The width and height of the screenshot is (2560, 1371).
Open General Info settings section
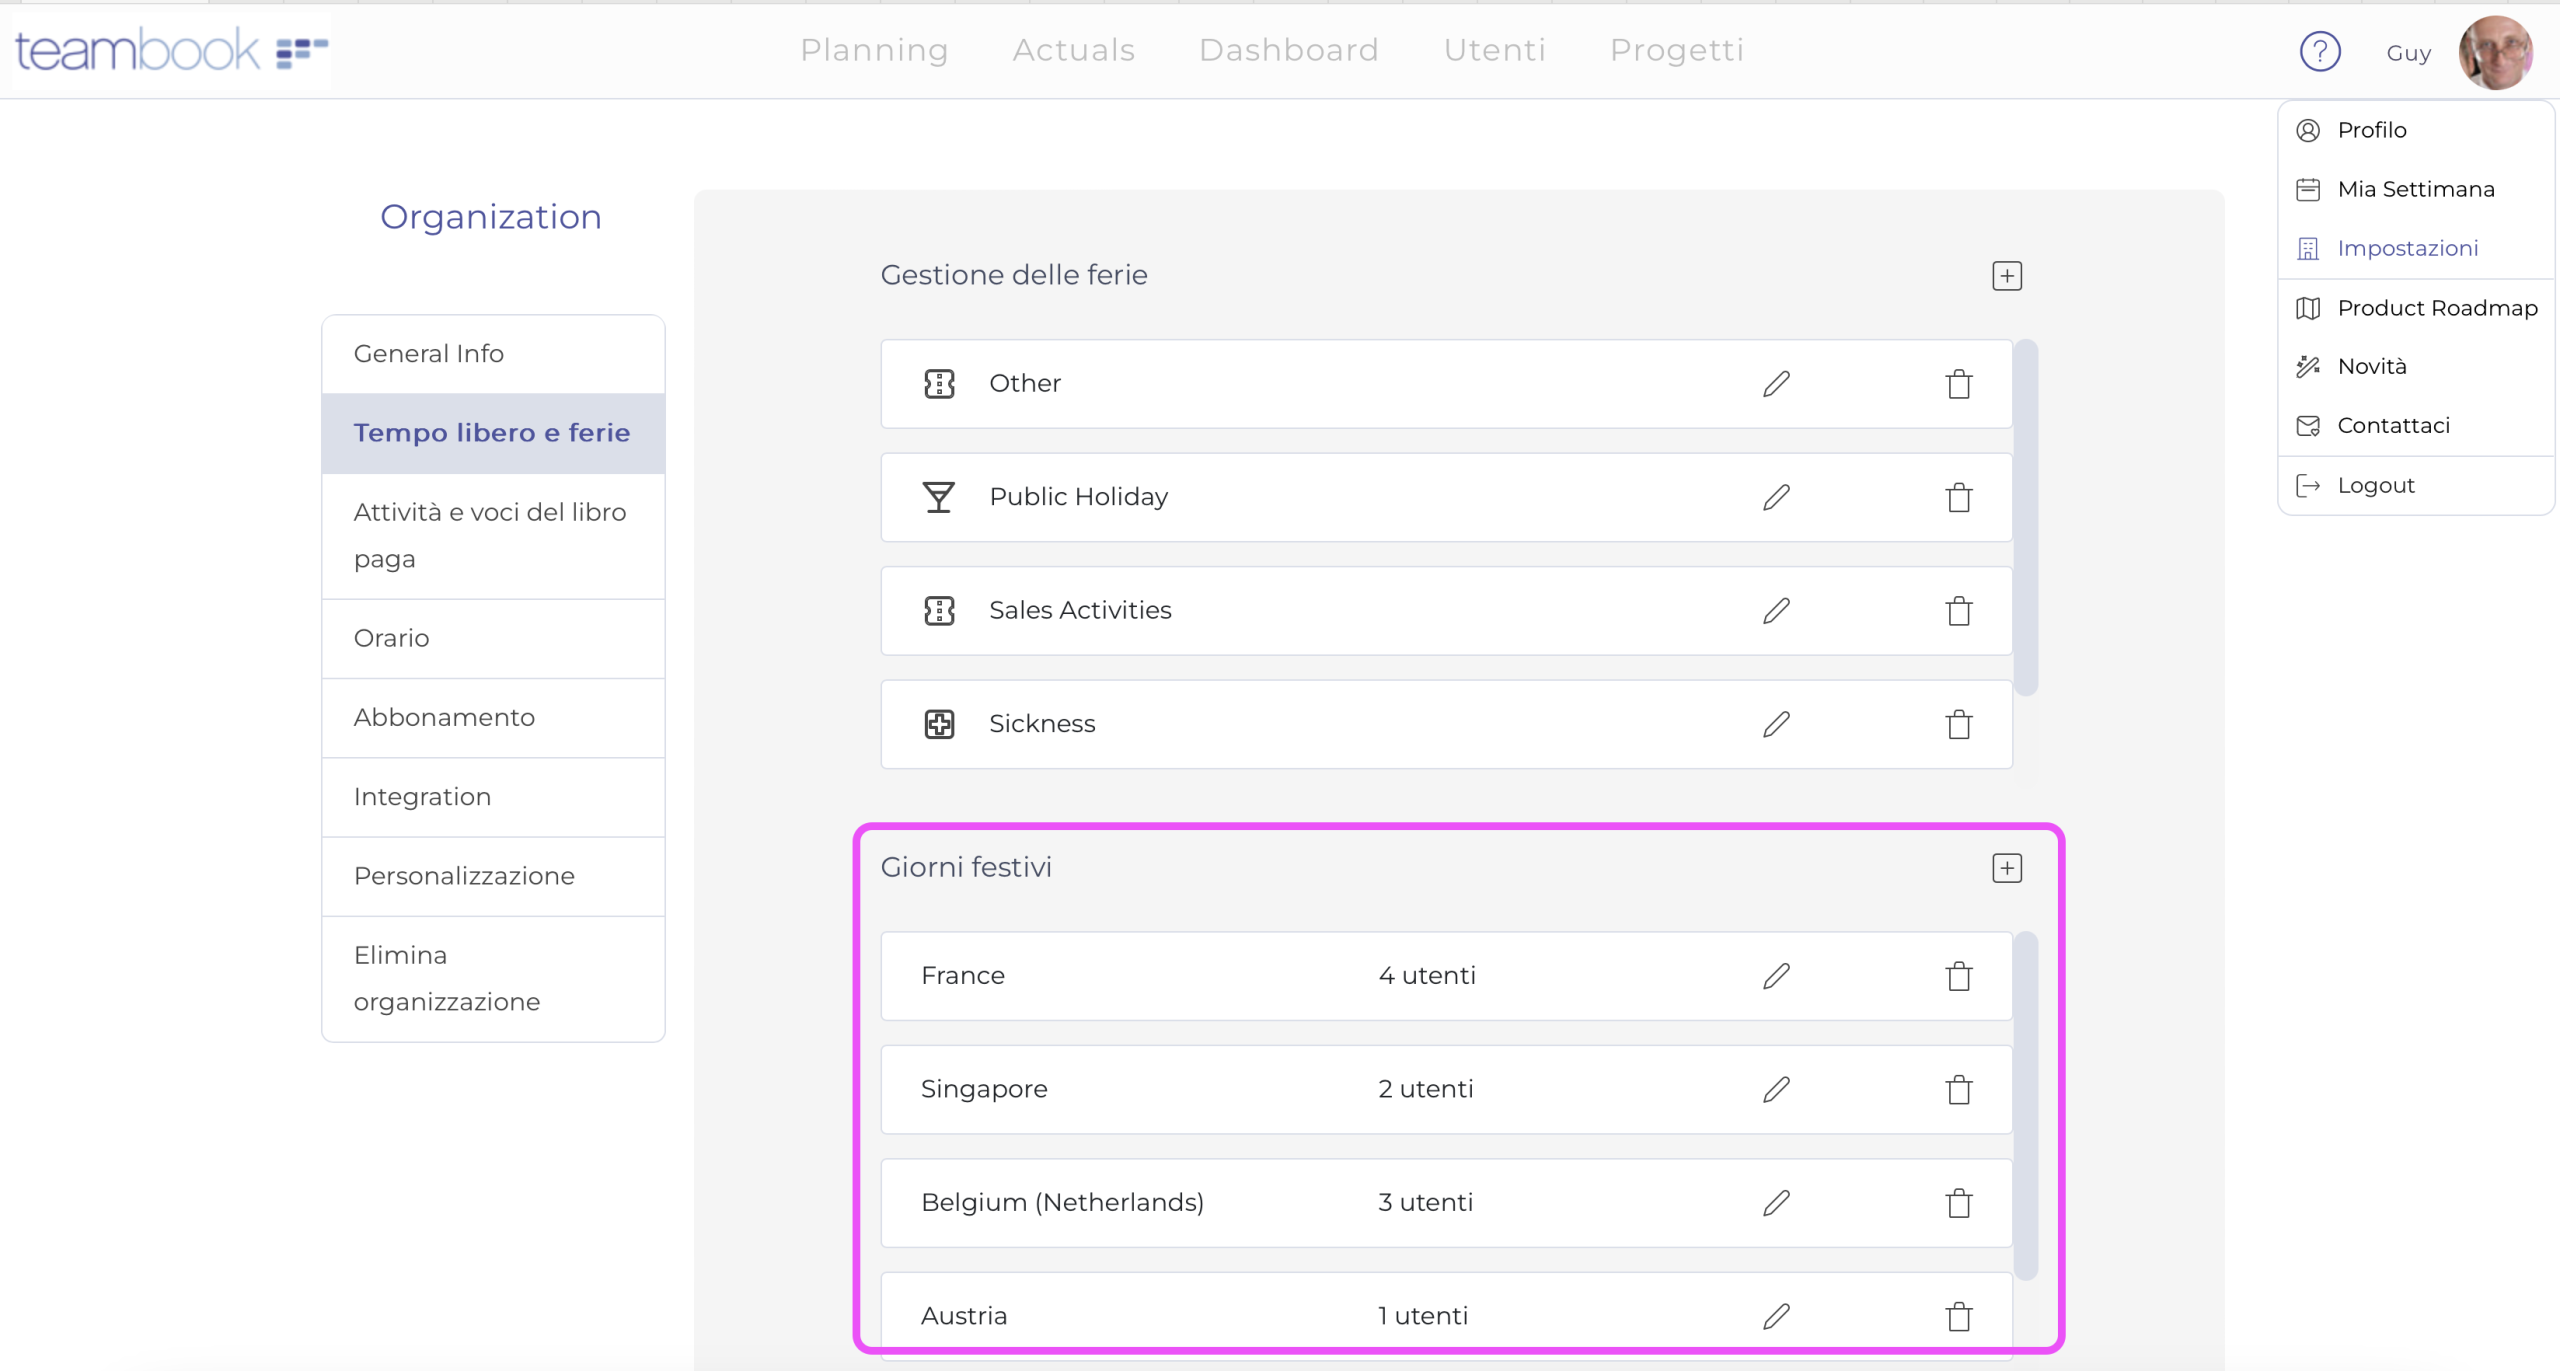pyautogui.click(x=428, y=354)
